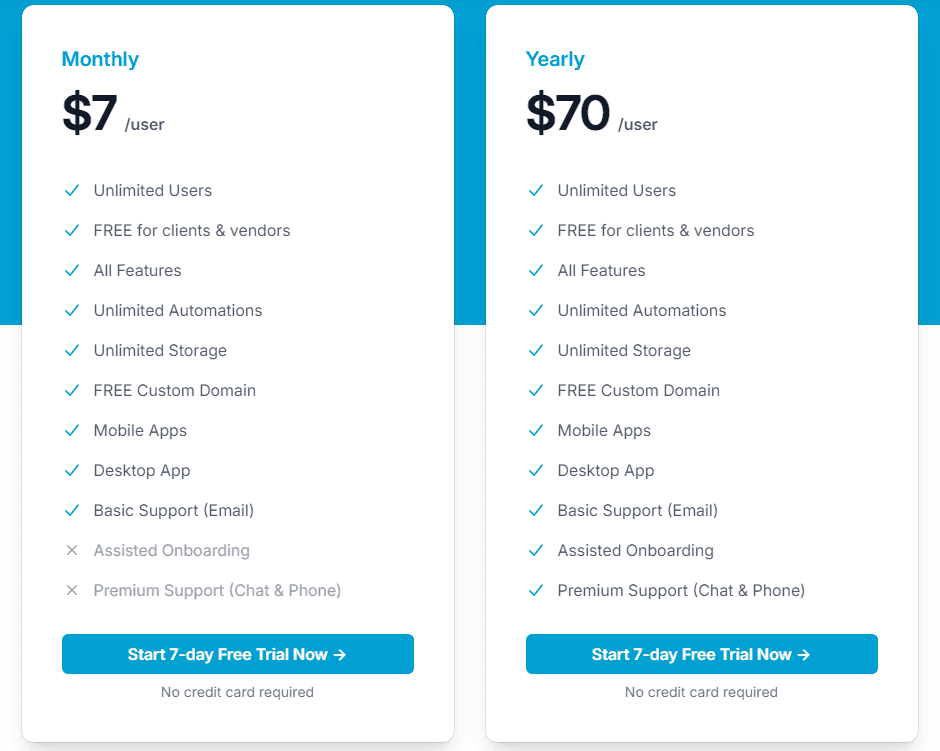Click 'No credit card required' under Monthly plan
Viewport: 940px width, 751px height.
tap(237, 692)
